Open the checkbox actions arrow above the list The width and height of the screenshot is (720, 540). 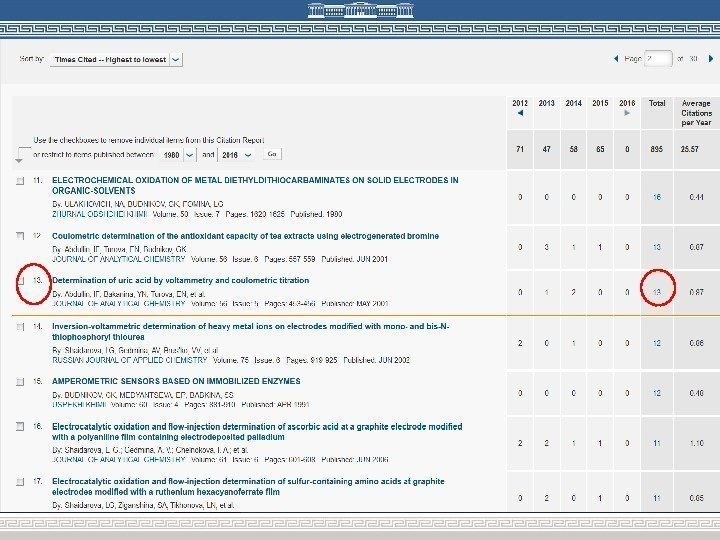(x=19, y=160)
